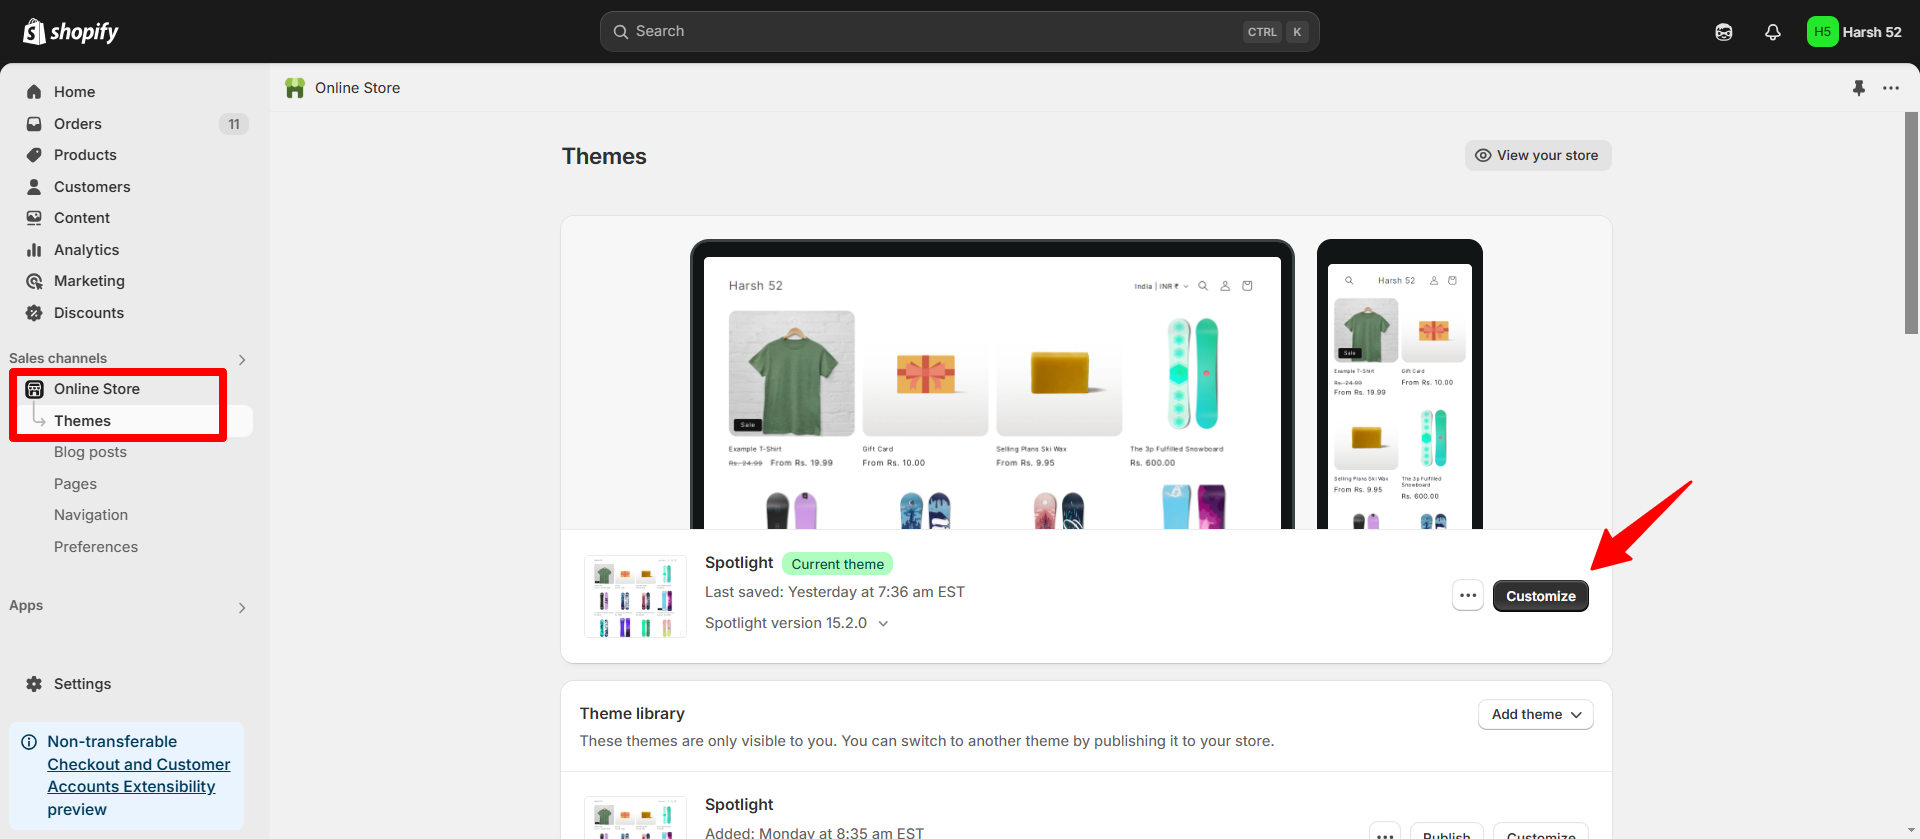Open the Sidekick assistant icon
This screenshot has width=1920, height=839.
pyautogui.click(x=1724, y=32)
